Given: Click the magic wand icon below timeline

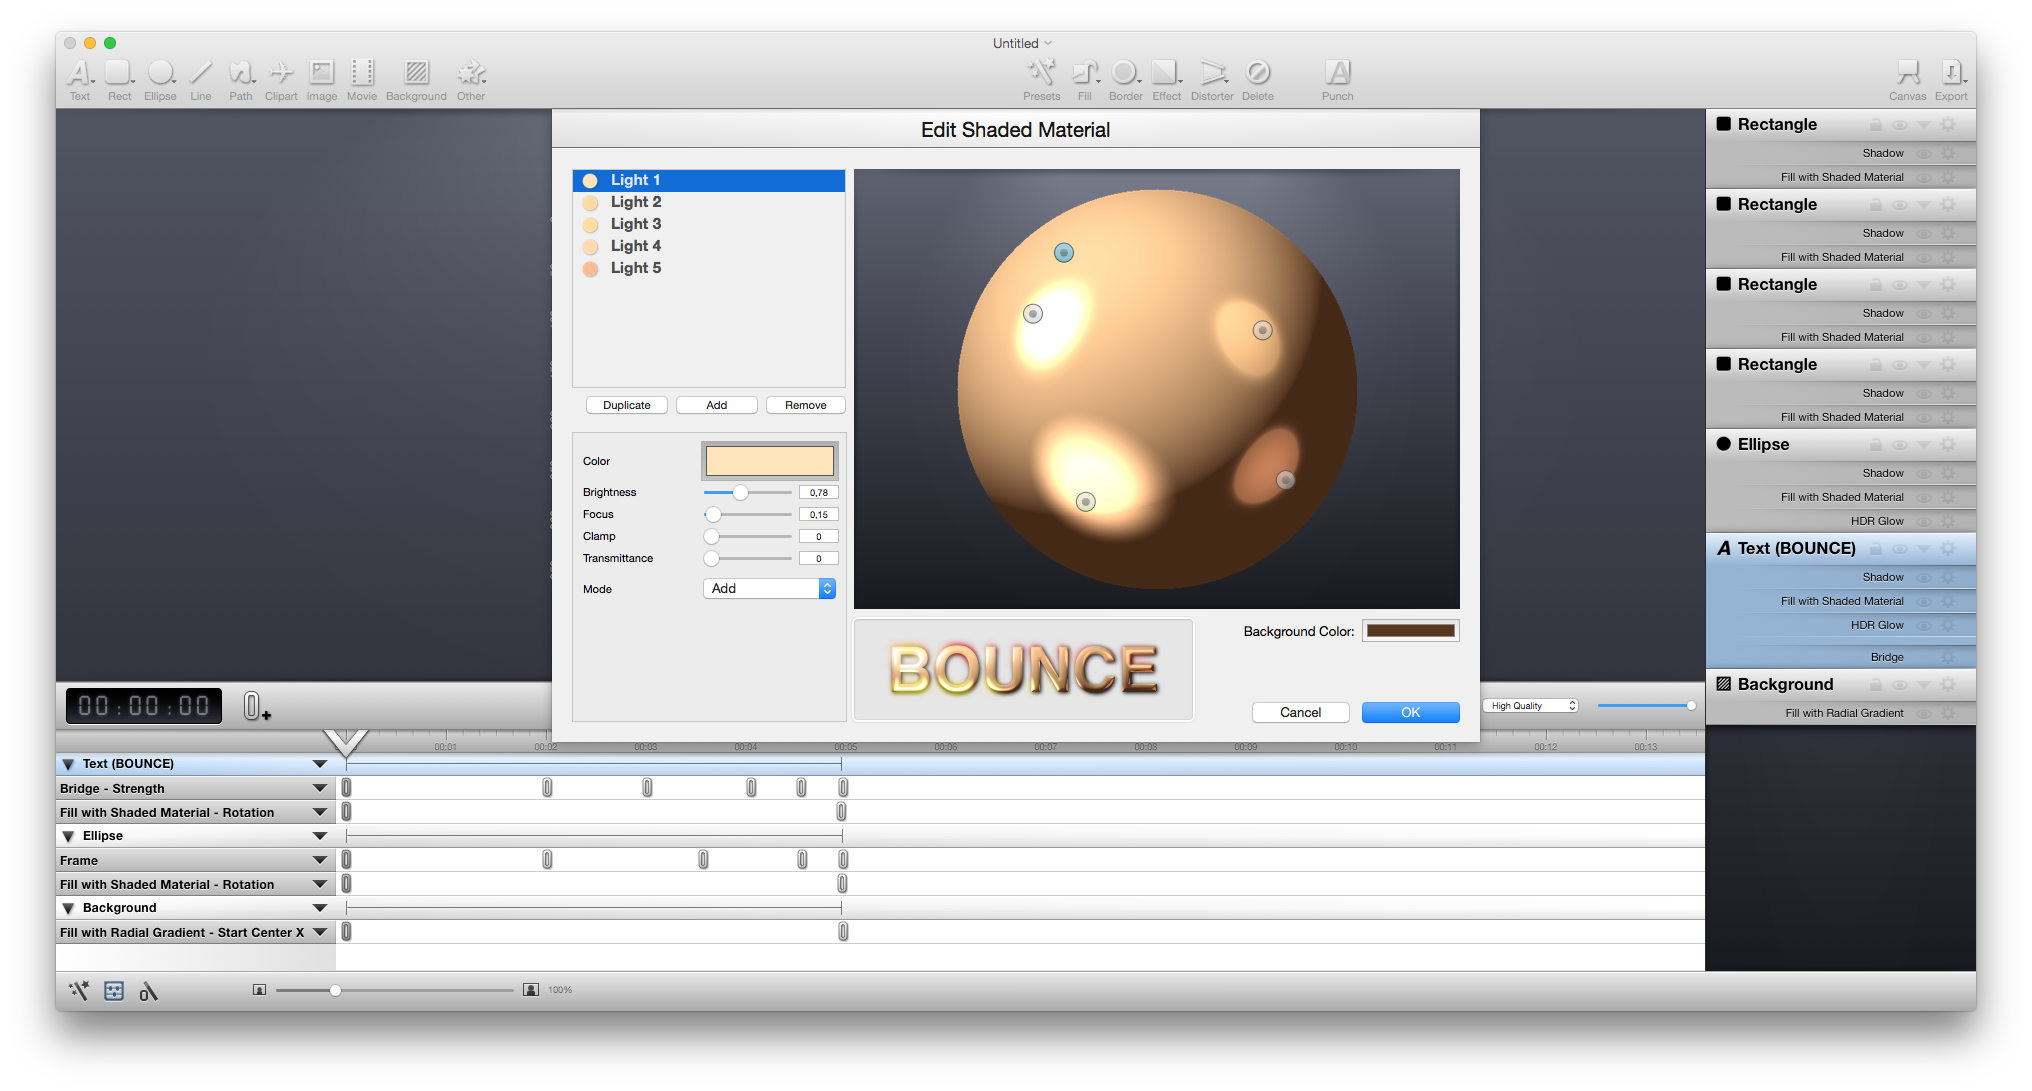Looking at the screenshot, I should coord(79,990).
